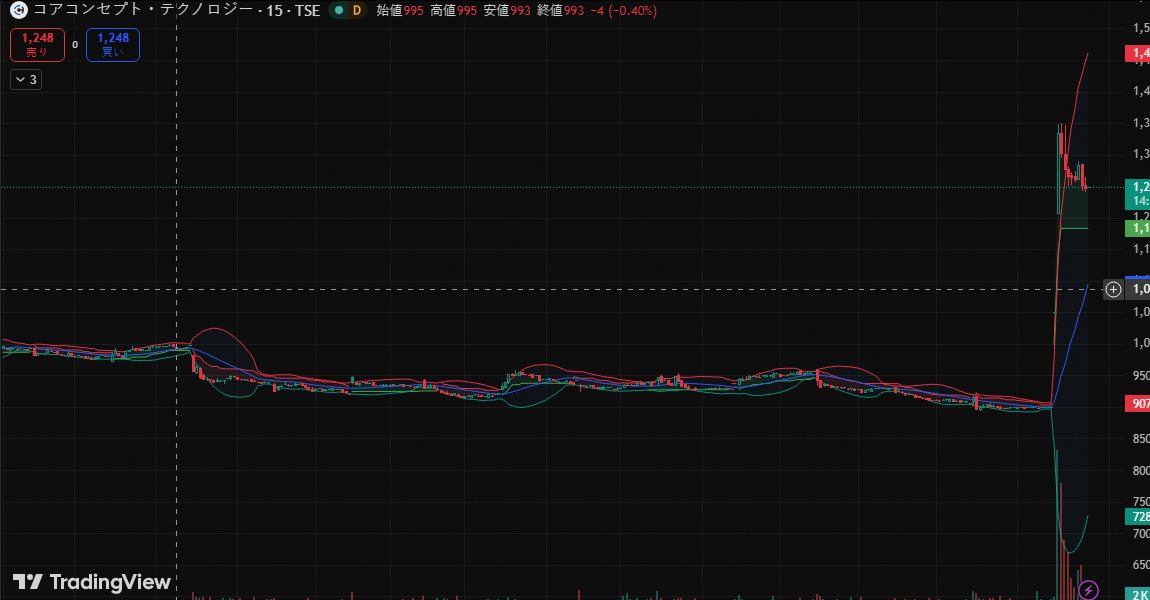1150x600 pixels.
Task: Click the green market status dot
Action: coord(338,10)
